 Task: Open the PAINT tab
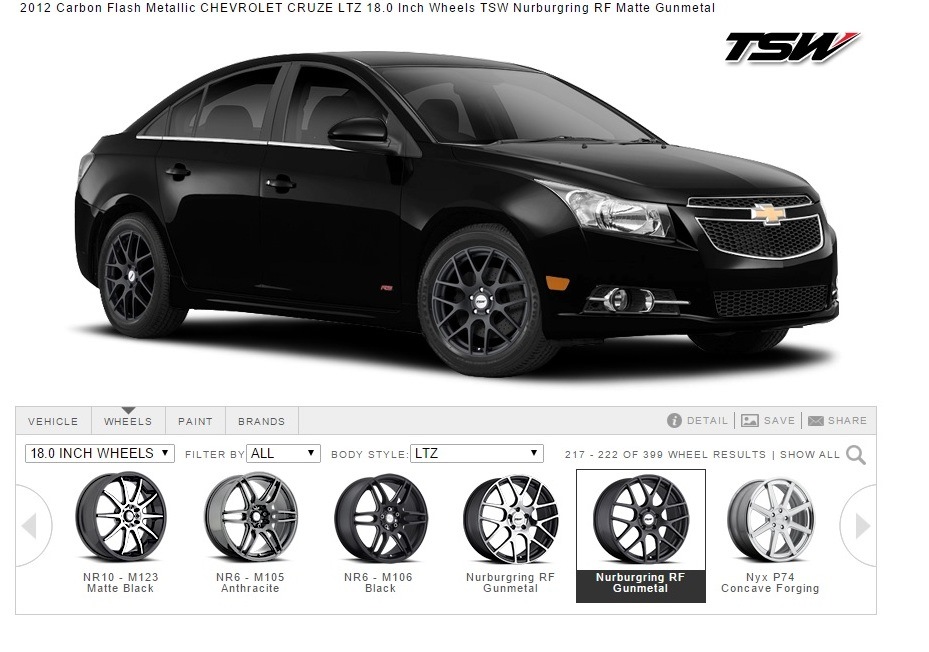pyautogui.click(x=195, y=421)
